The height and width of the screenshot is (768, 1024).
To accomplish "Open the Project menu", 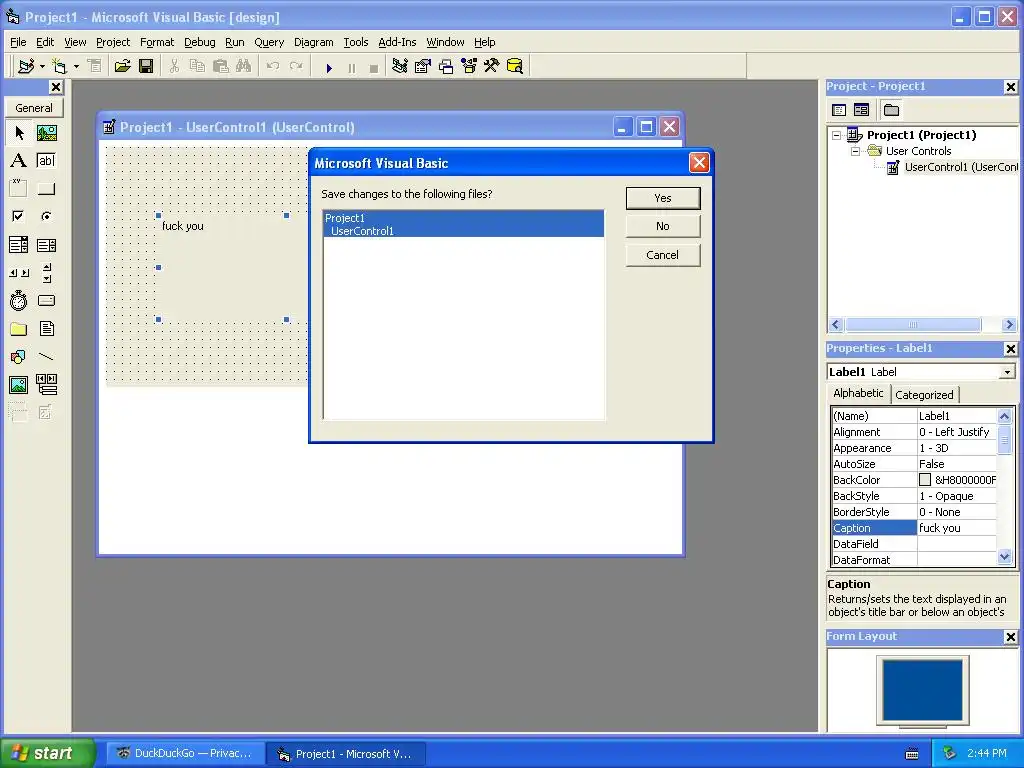I will click(x=113, y=42).
